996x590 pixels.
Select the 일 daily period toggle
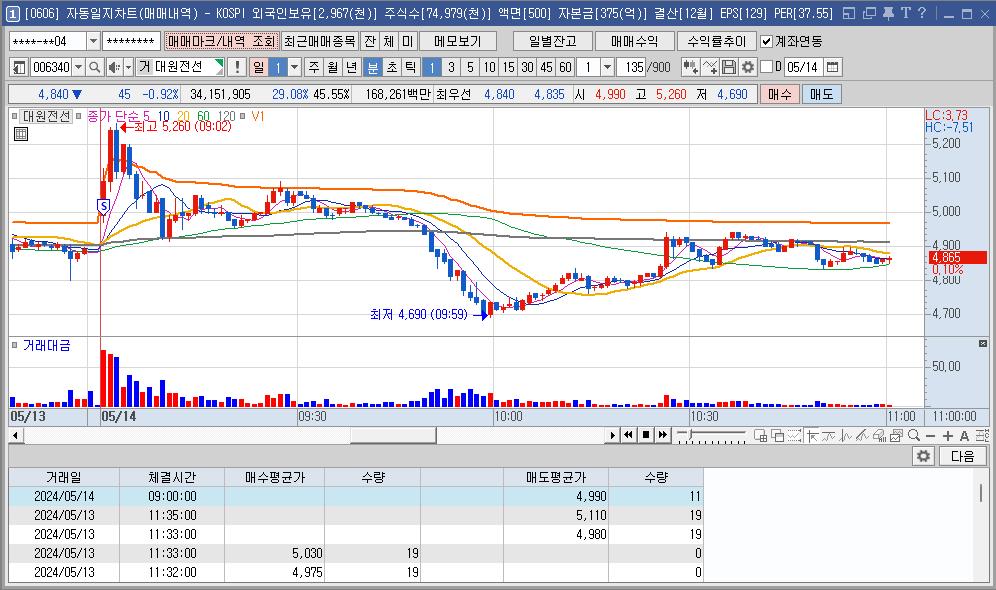tap(259, 67)
